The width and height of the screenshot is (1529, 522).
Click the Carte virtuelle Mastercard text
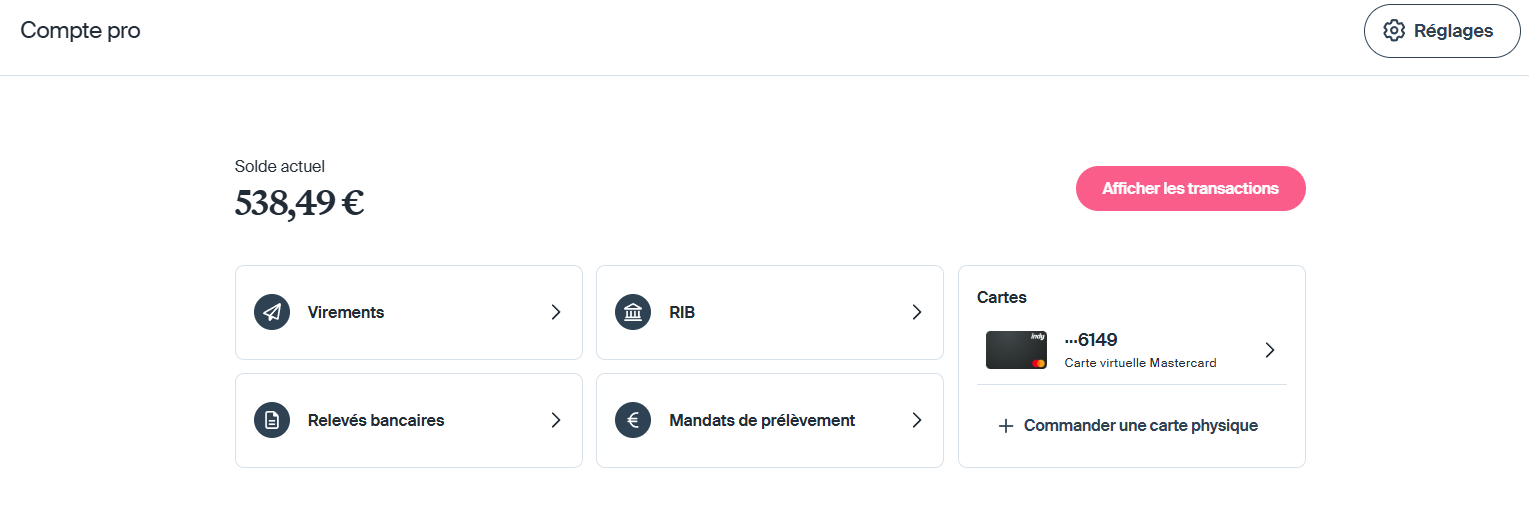(x=1140, y=363)
